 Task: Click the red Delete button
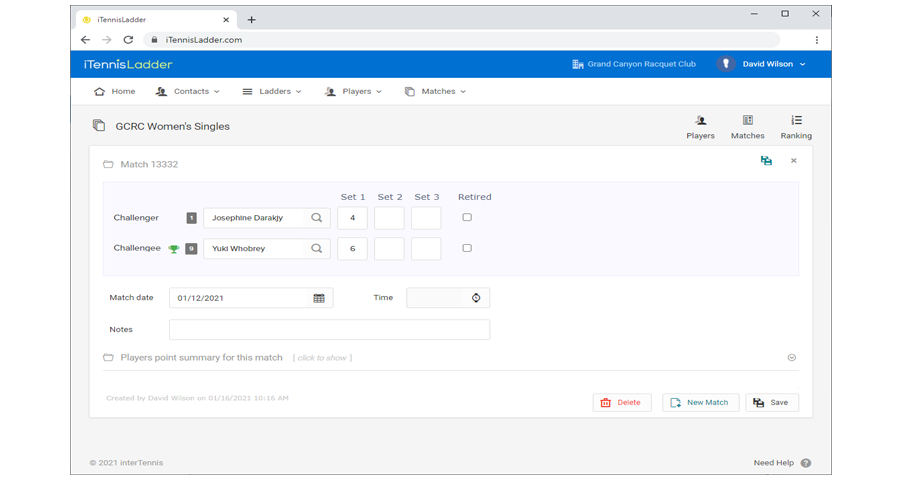[621, 402]
